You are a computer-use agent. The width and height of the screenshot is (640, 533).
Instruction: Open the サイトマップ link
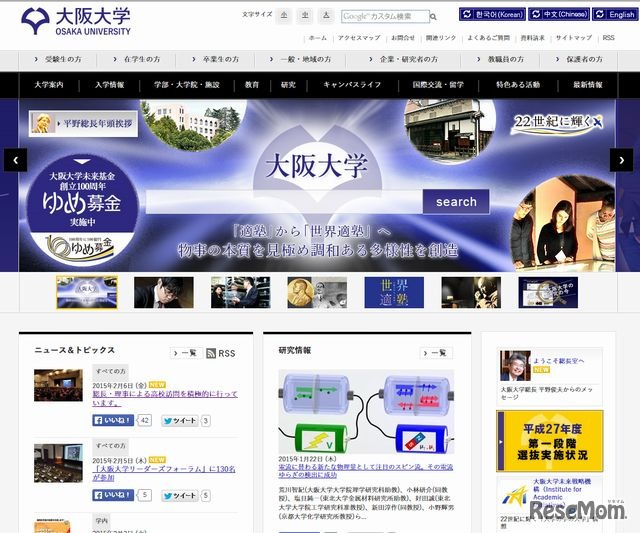pyautogui.click(x=573, y=38)
